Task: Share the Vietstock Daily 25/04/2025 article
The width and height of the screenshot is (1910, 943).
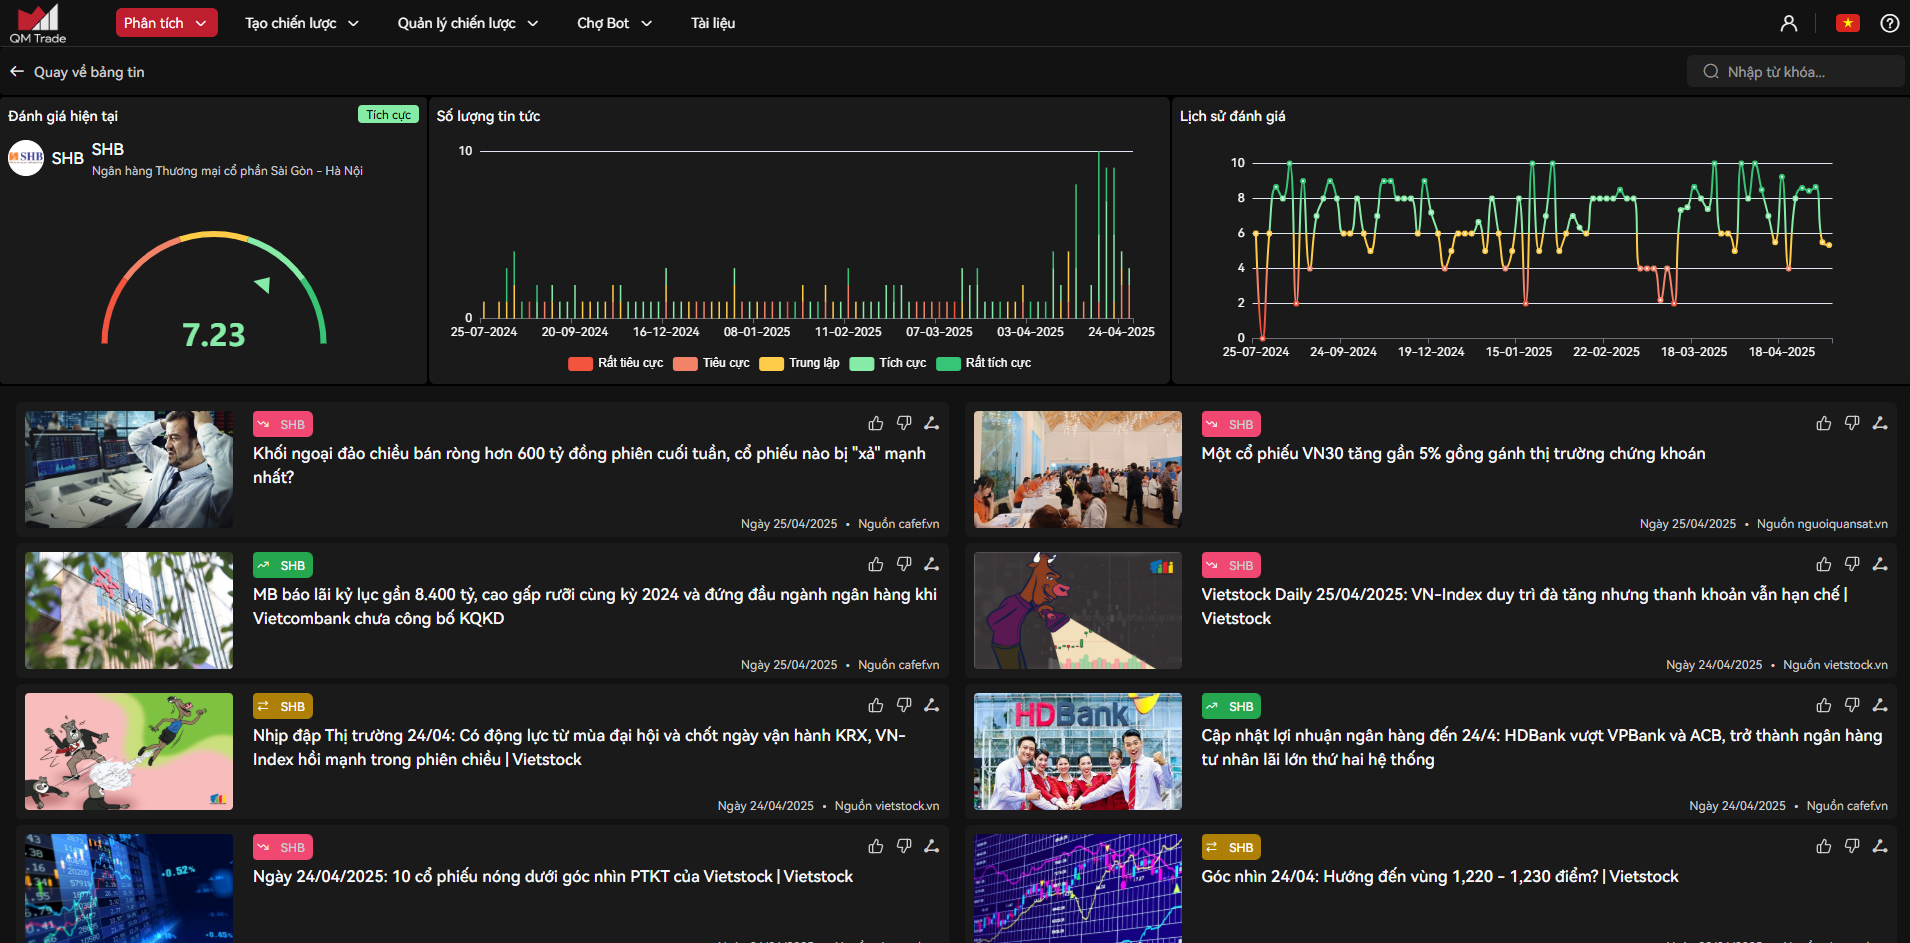Action: coord(1880,564)
